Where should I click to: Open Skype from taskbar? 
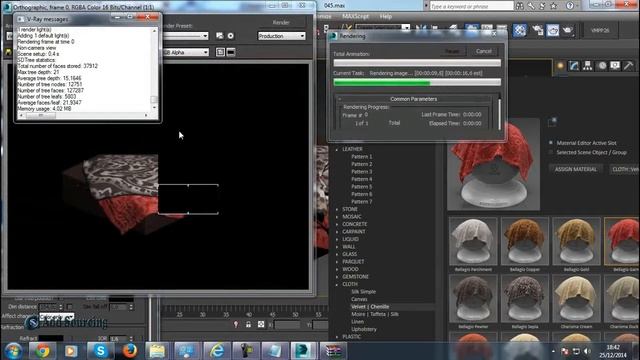click(100, 351)
